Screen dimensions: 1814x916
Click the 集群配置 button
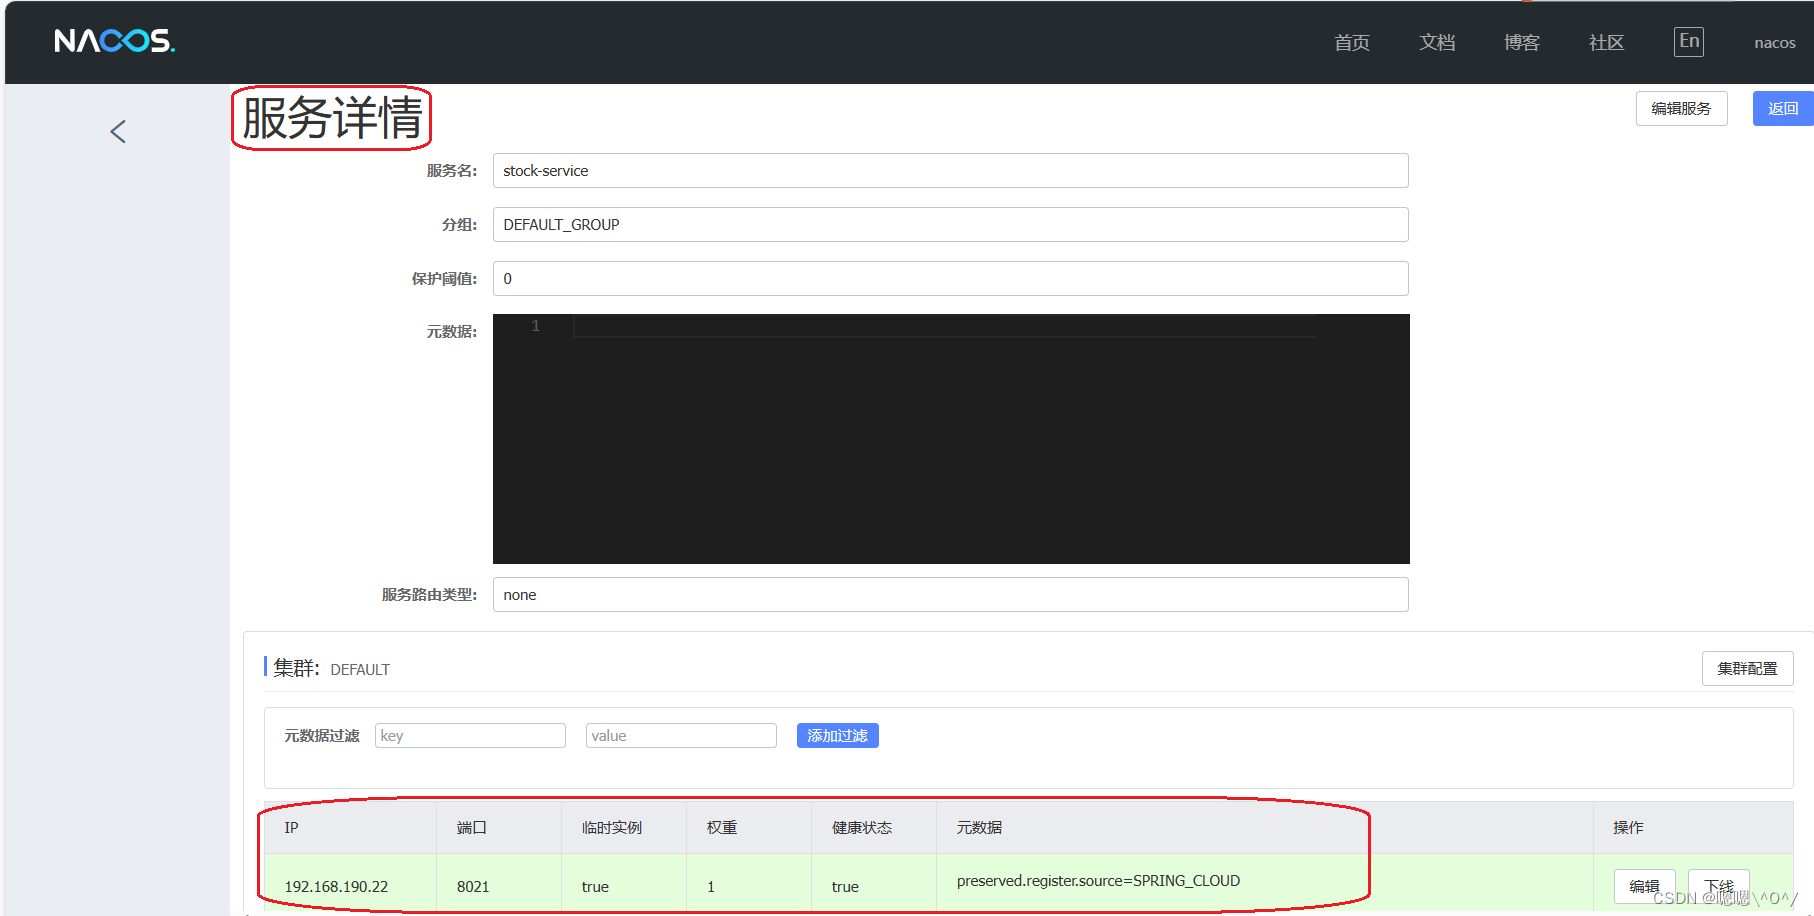coord(1748,668)
